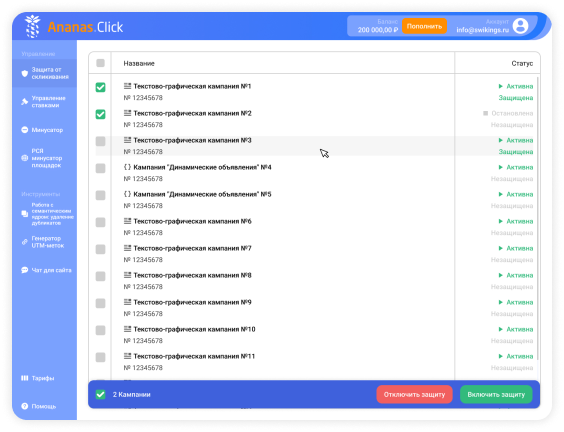Open Защита от скликивания section
This screenshot has width=564, height=432.
[44, 73]
